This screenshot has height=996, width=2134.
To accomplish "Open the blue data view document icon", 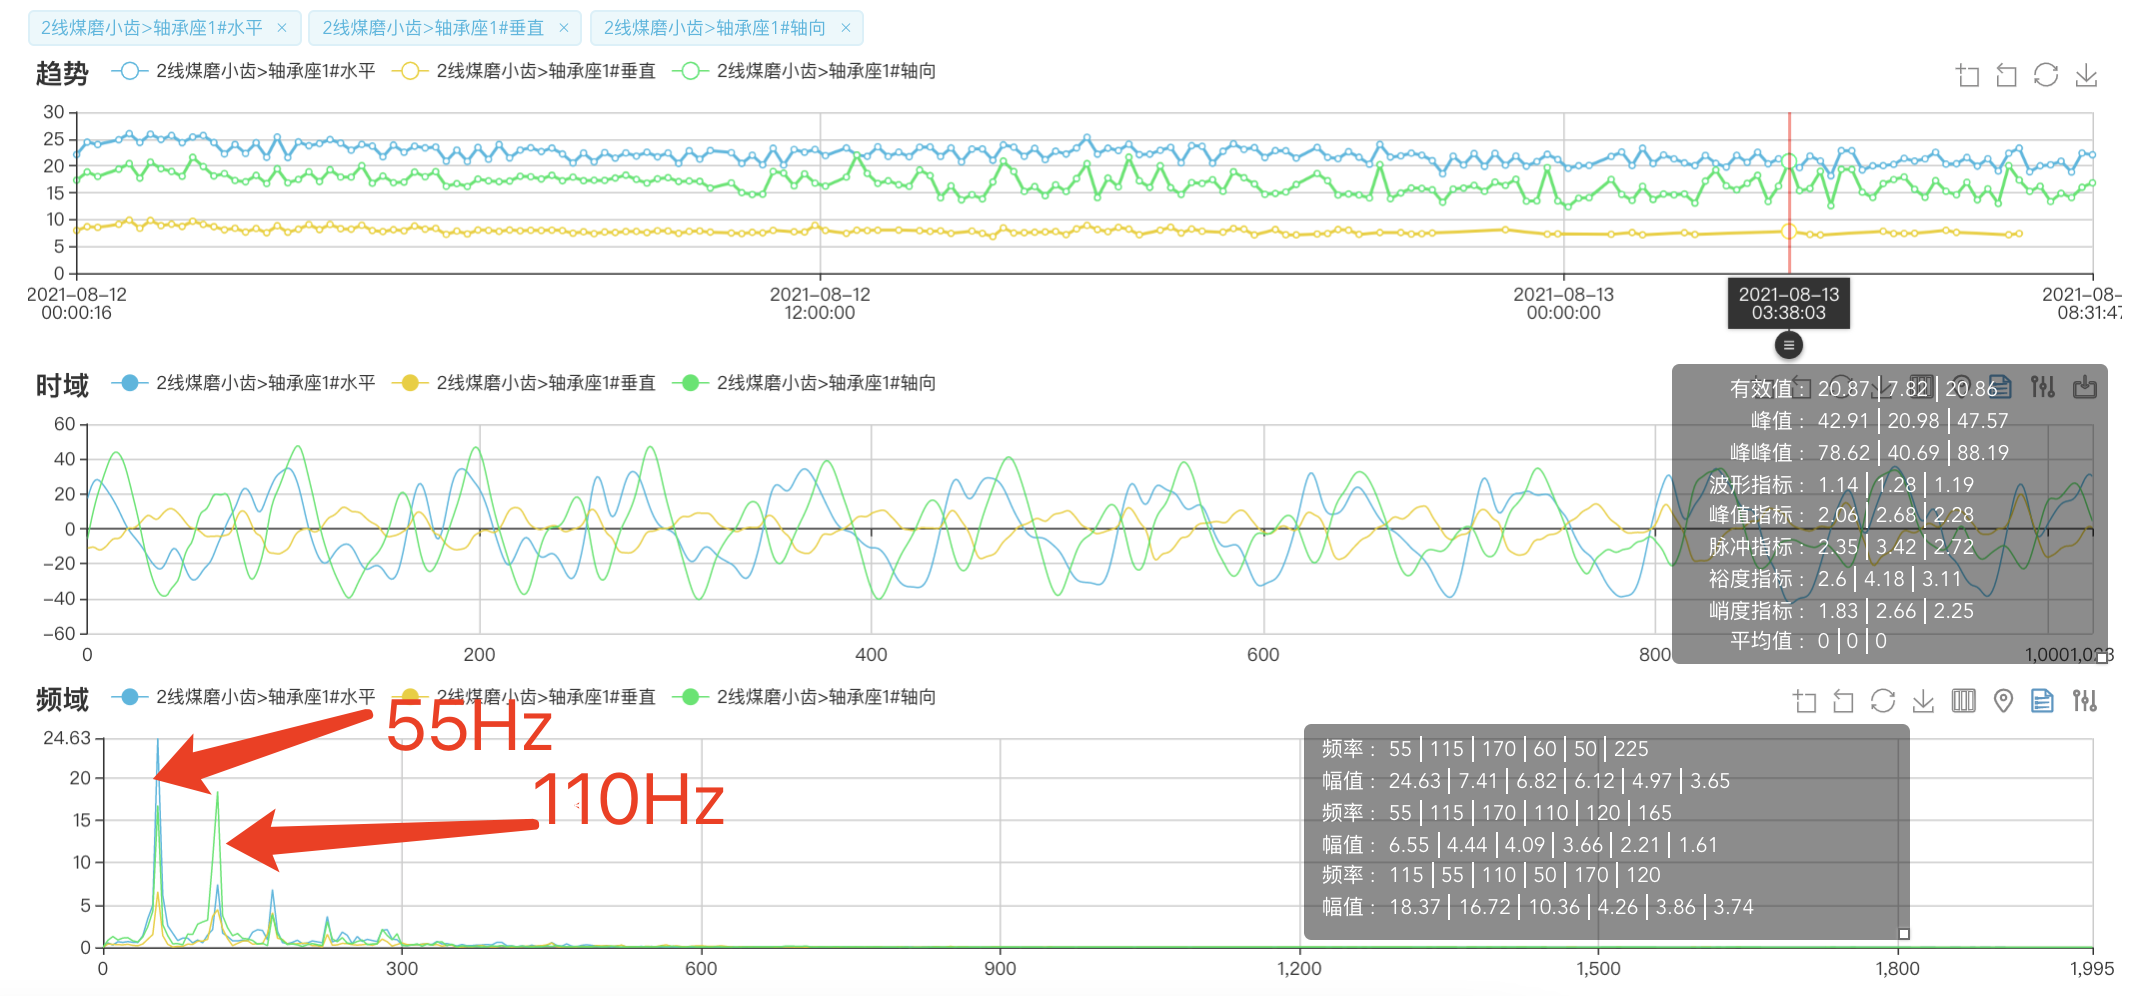I will coord(2042,701).
